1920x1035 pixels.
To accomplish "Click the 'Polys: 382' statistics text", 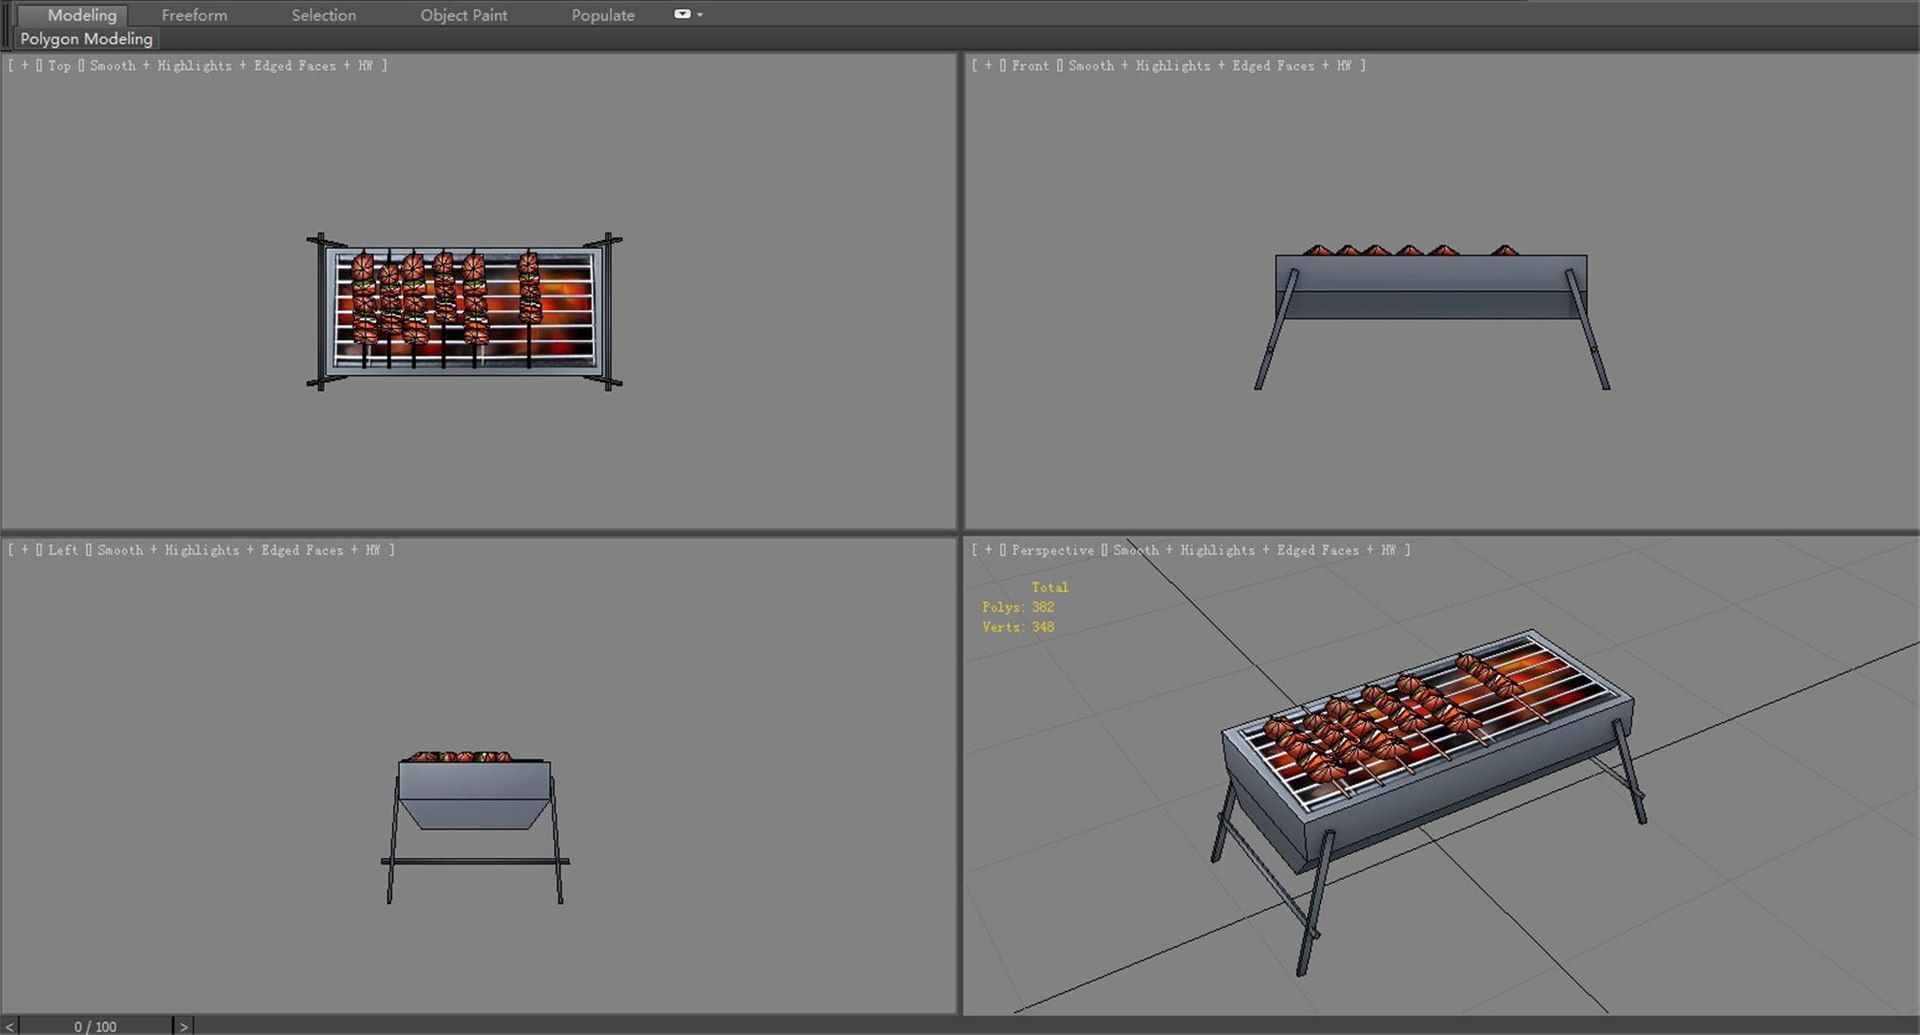I will (1018, 607).
